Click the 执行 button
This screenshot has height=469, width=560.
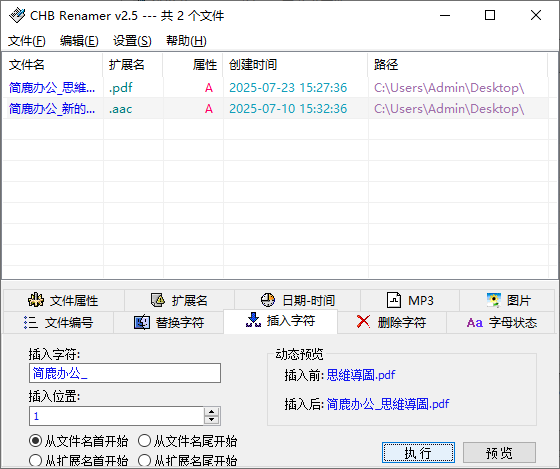[418, 453]
